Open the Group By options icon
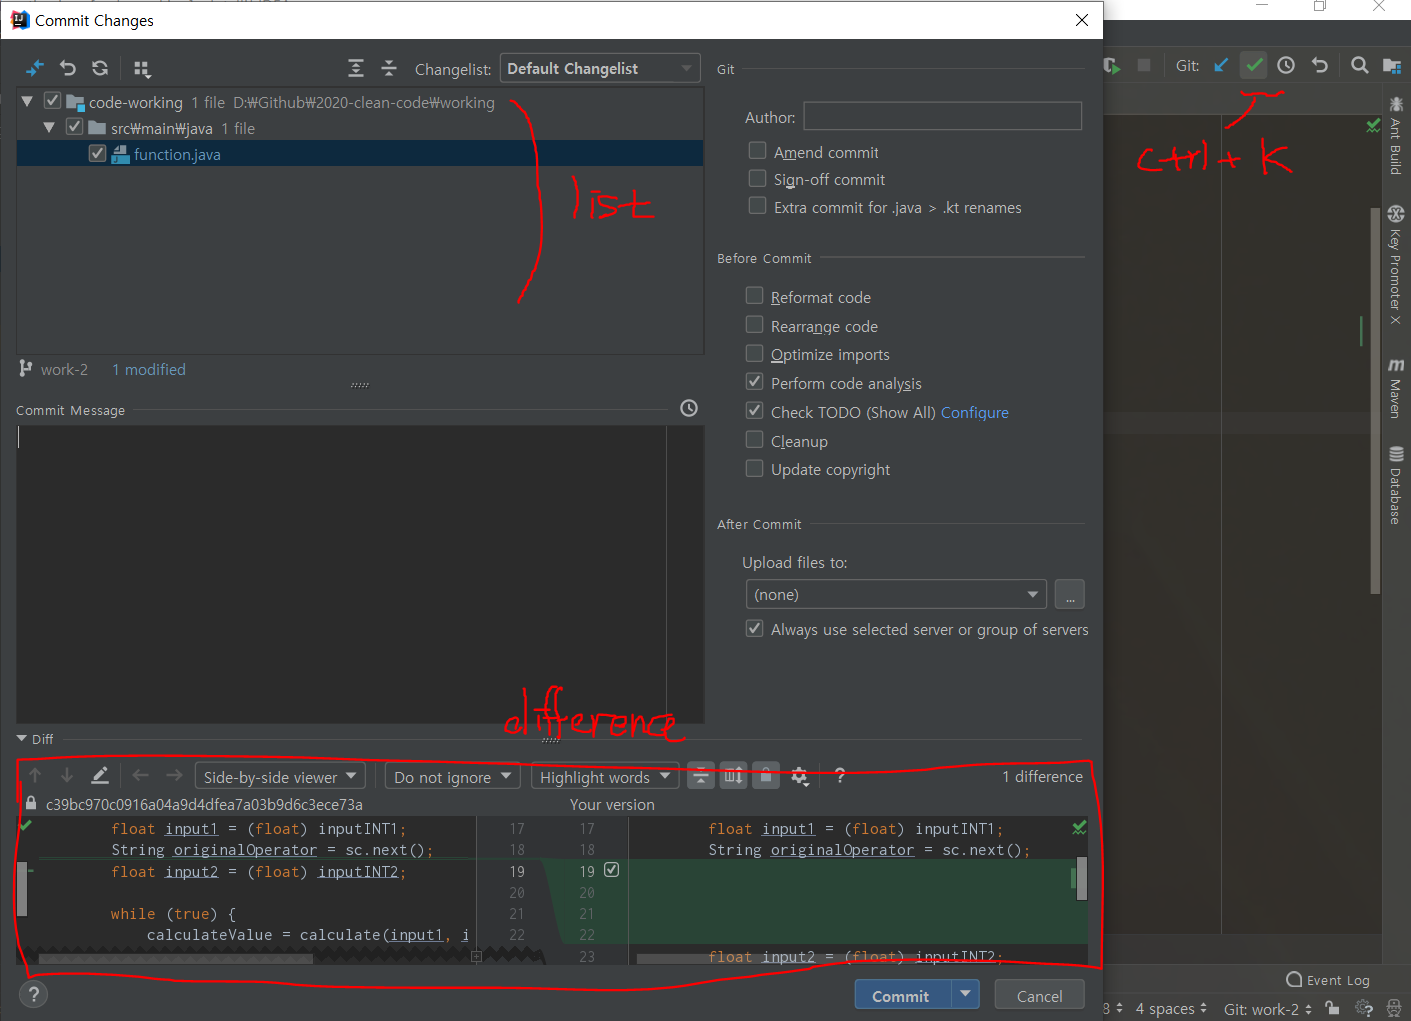The height and width of the screenshot is (1021, 1411). coord(142,68)
